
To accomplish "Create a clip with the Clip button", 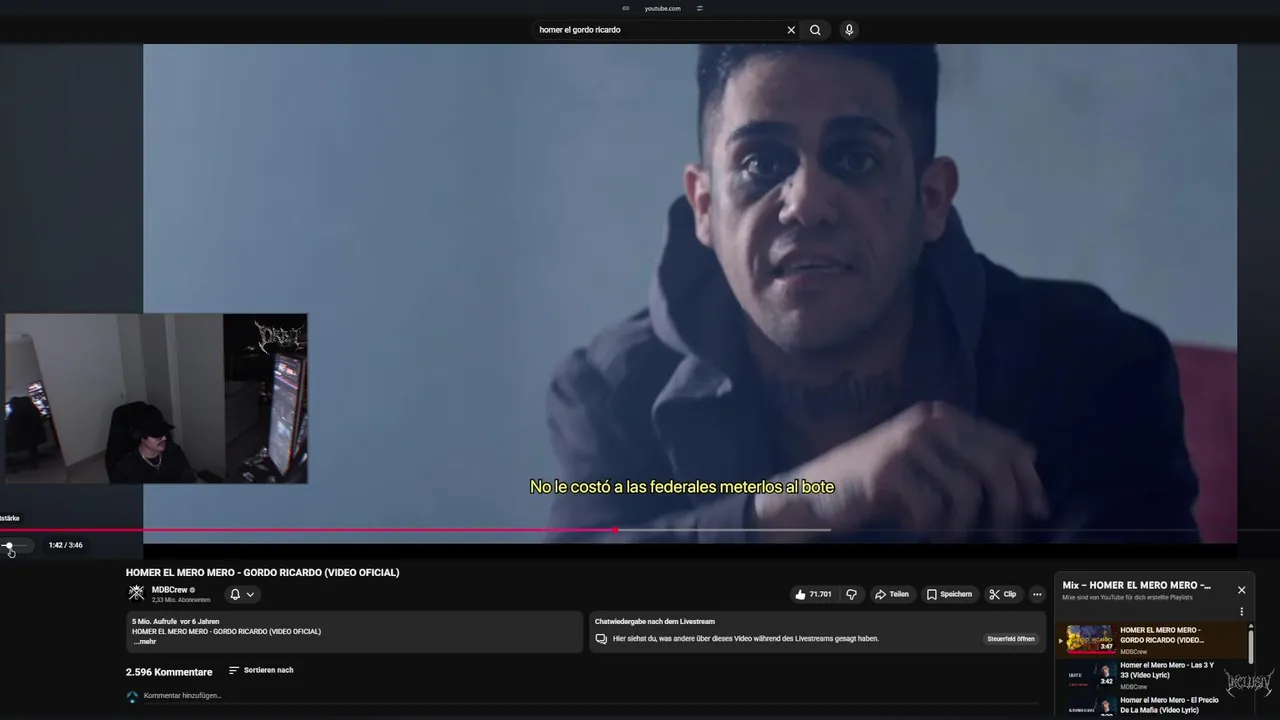I will pyautogui.click(x=1003, y=594).
